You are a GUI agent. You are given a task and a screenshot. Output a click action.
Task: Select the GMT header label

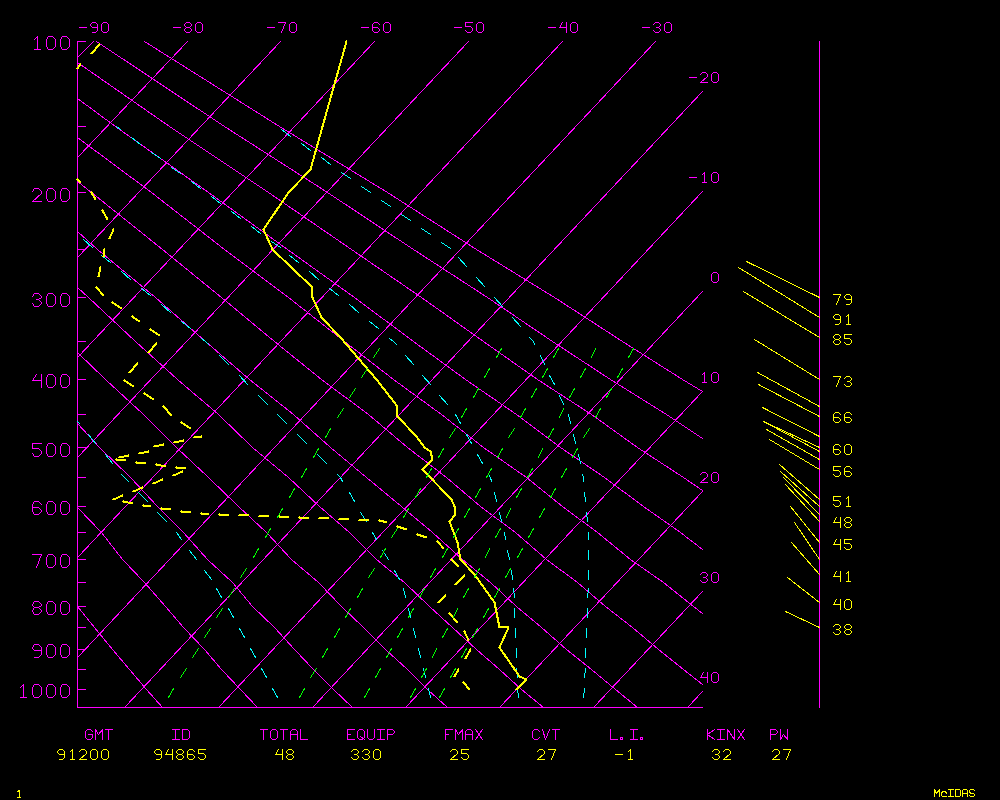[x=98, y=735]
